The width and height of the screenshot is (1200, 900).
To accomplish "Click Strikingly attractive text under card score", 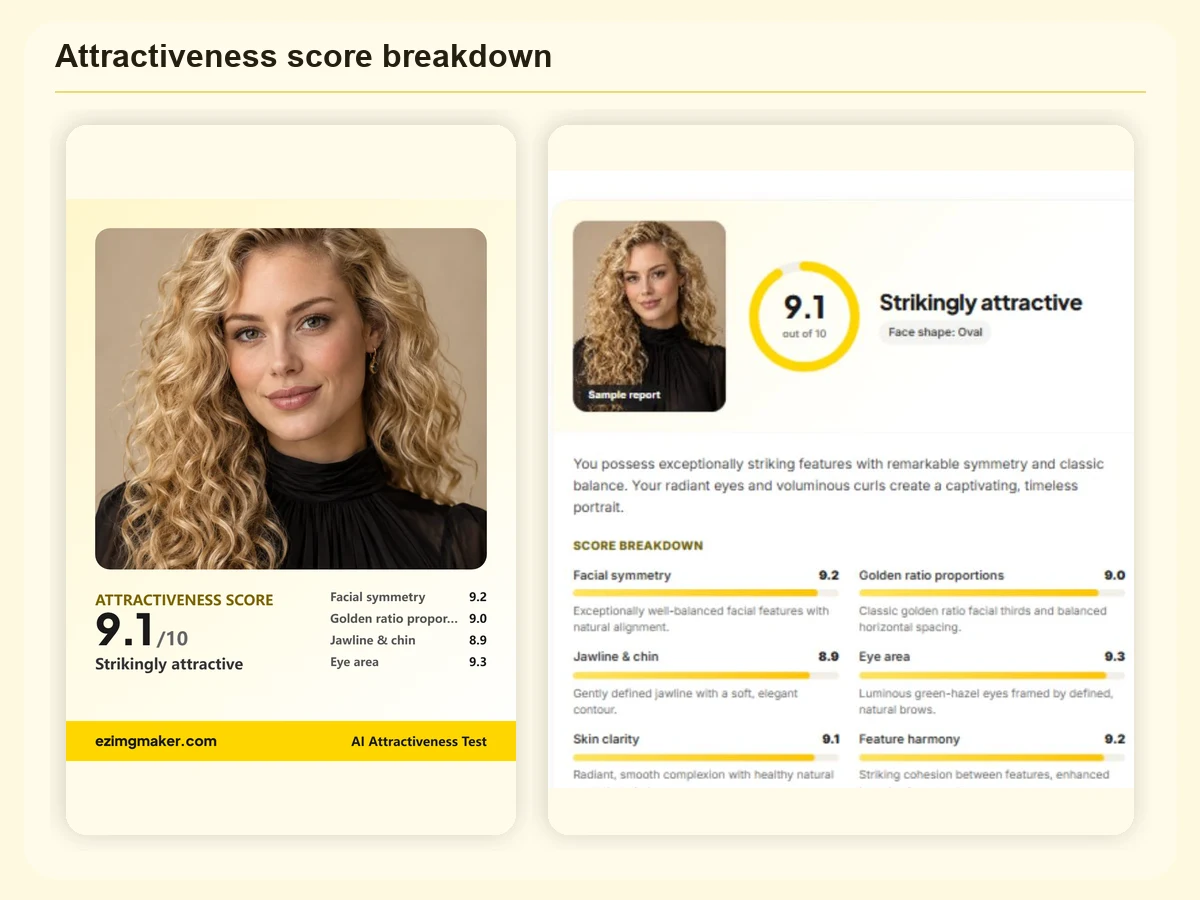I will pyautogui.click(x=169, y=664).
